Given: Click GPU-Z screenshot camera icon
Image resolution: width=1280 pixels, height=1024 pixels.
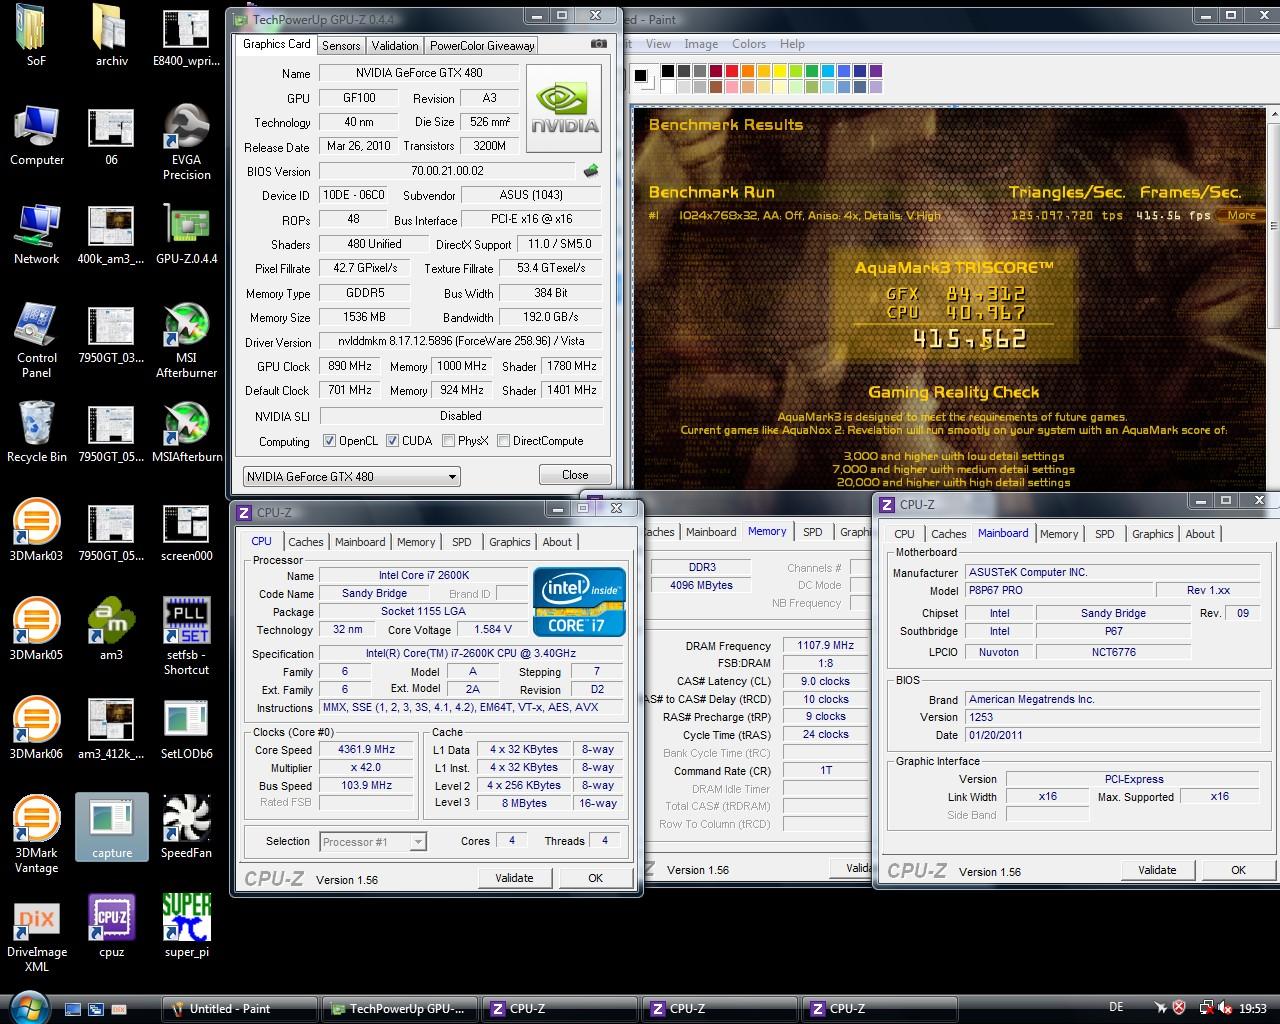Looking at the screenshot, I should 598,44.
